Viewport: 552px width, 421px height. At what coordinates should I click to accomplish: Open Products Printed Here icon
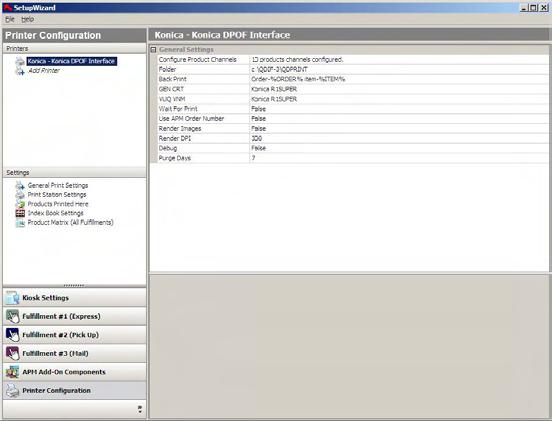tap(20, 204)
